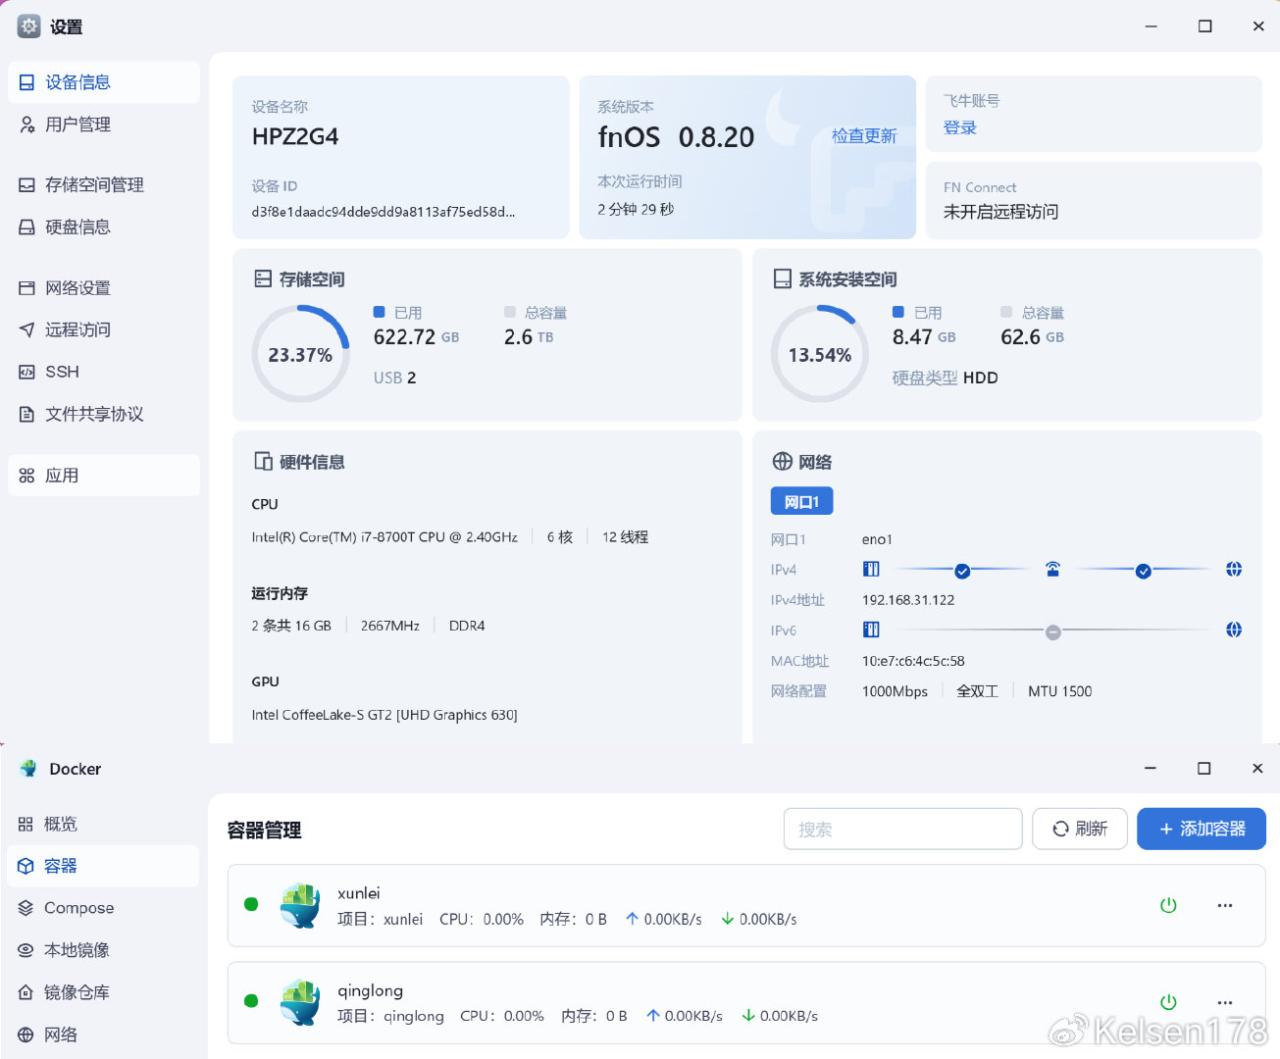The width and height of the screenshot is (1280, 1059).
Task: Click the container search (搜索) field
Action: 902,829
